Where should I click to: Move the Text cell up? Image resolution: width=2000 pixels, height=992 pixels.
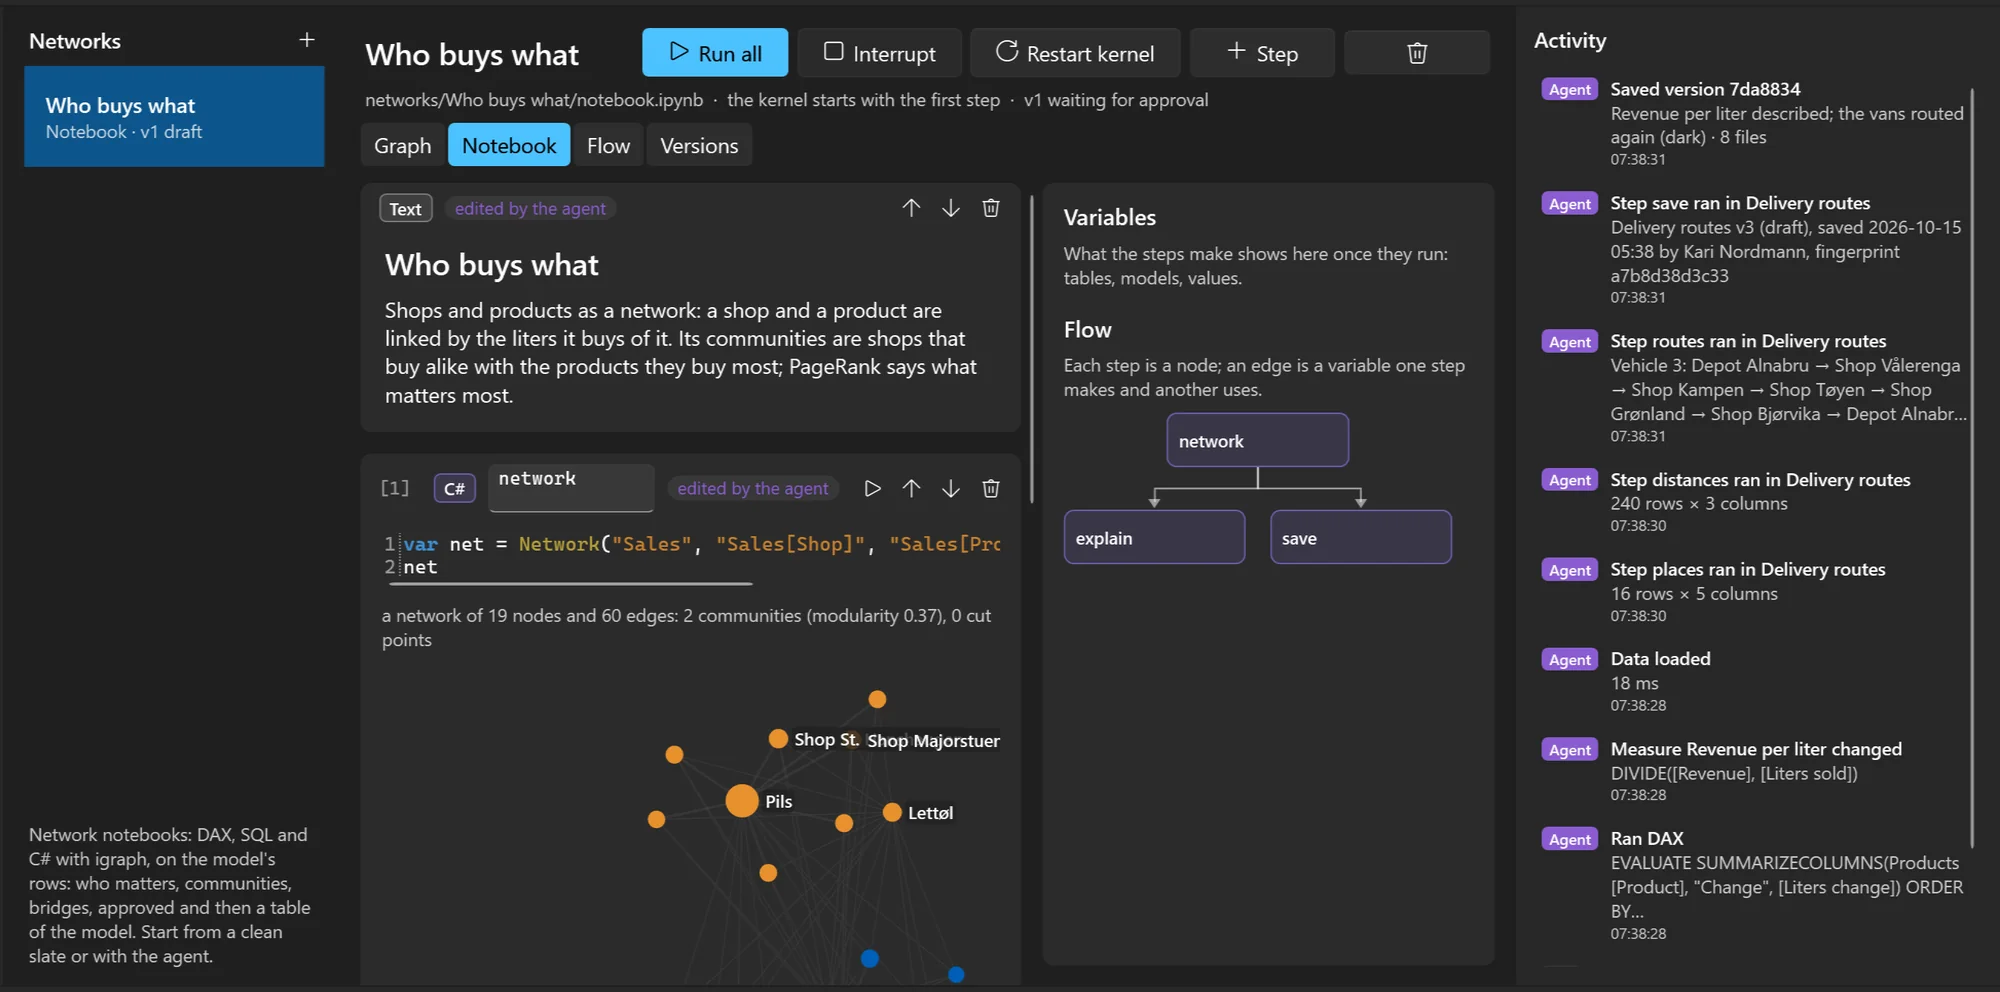911,208
